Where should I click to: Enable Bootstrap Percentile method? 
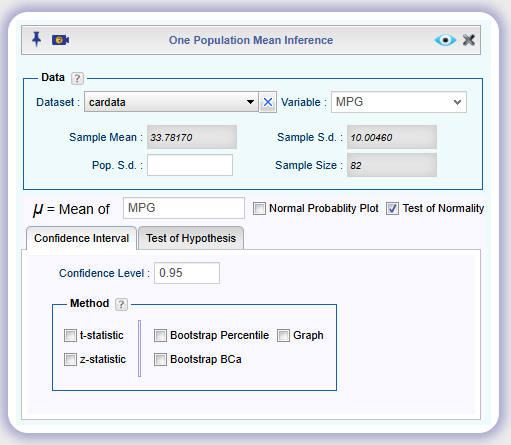tap(160, 335)
